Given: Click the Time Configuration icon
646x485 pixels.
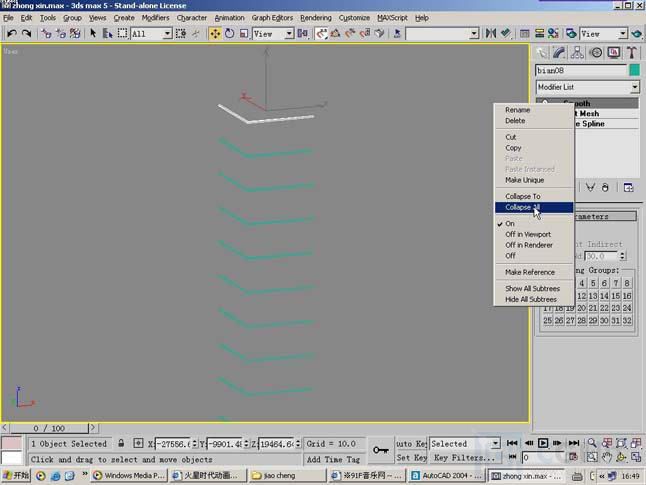Looking at the screenshot, I should click(x=573, y=457).
